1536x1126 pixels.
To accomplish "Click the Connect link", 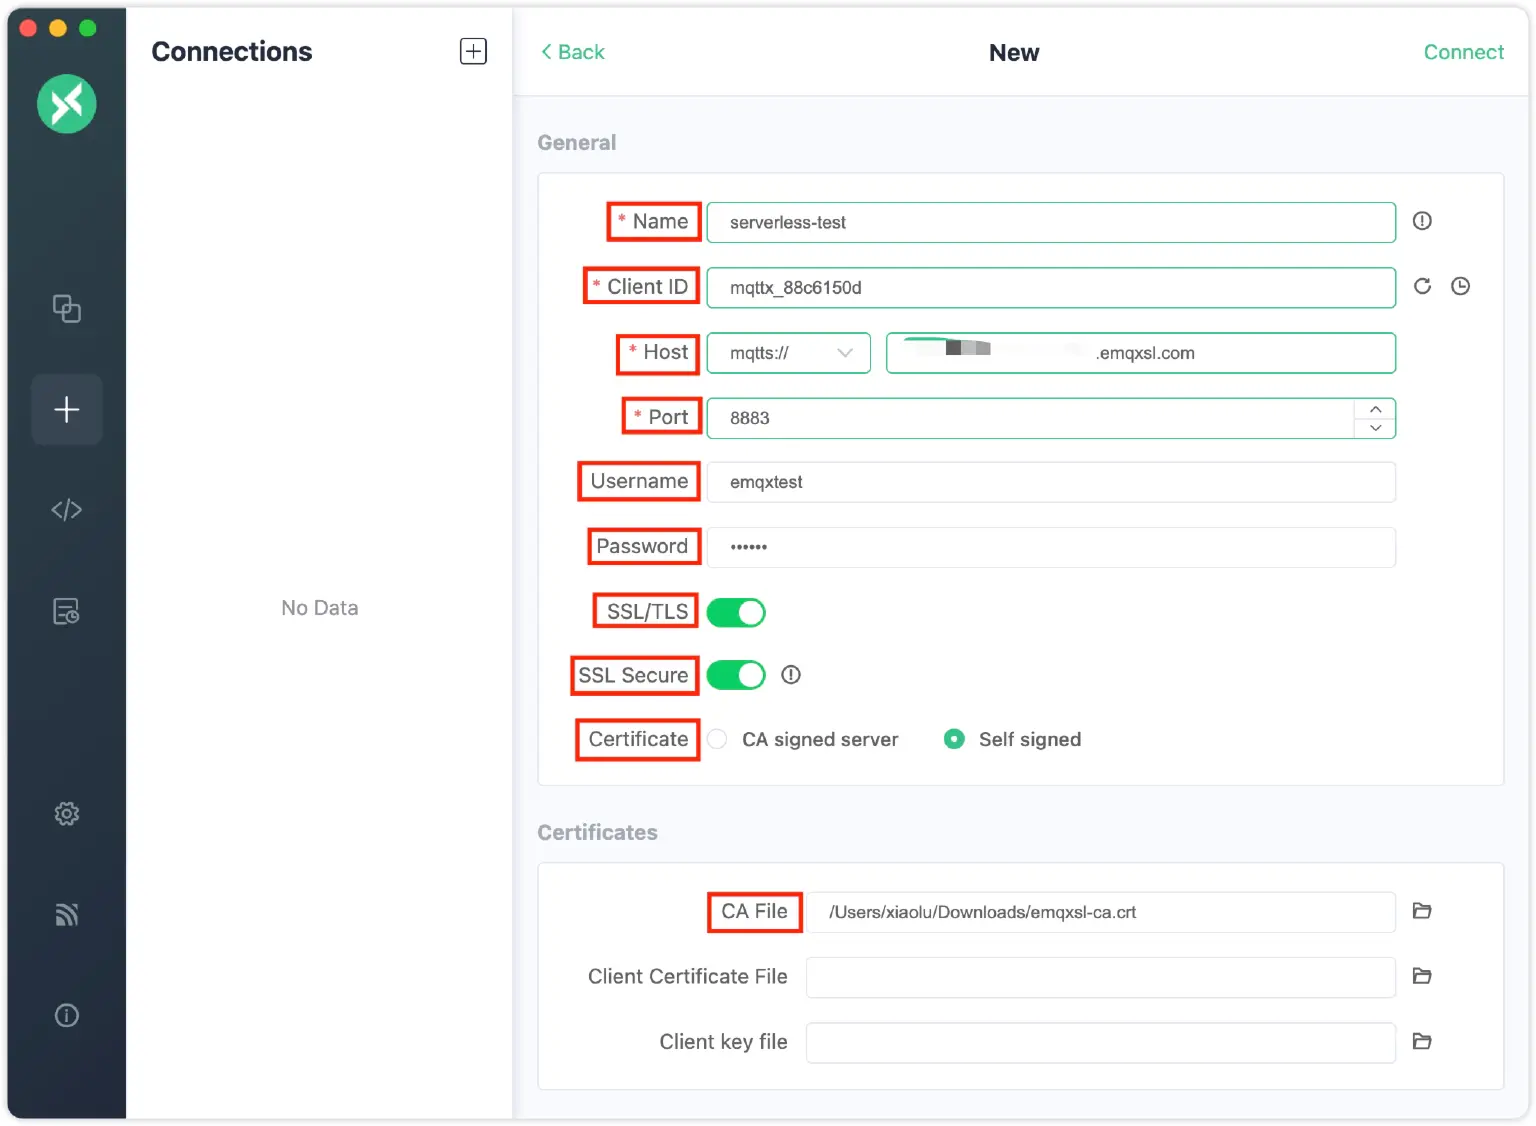I will coord(1463,52).
